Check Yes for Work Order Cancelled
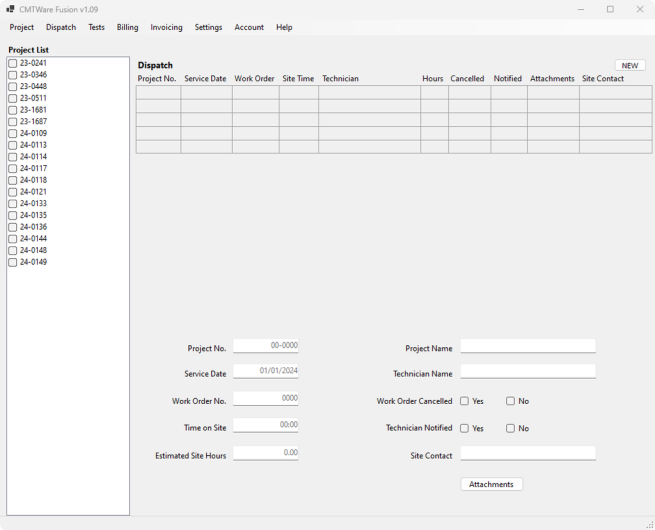The height and width of the screenshot is (530, 655). [x=465, y=401]
